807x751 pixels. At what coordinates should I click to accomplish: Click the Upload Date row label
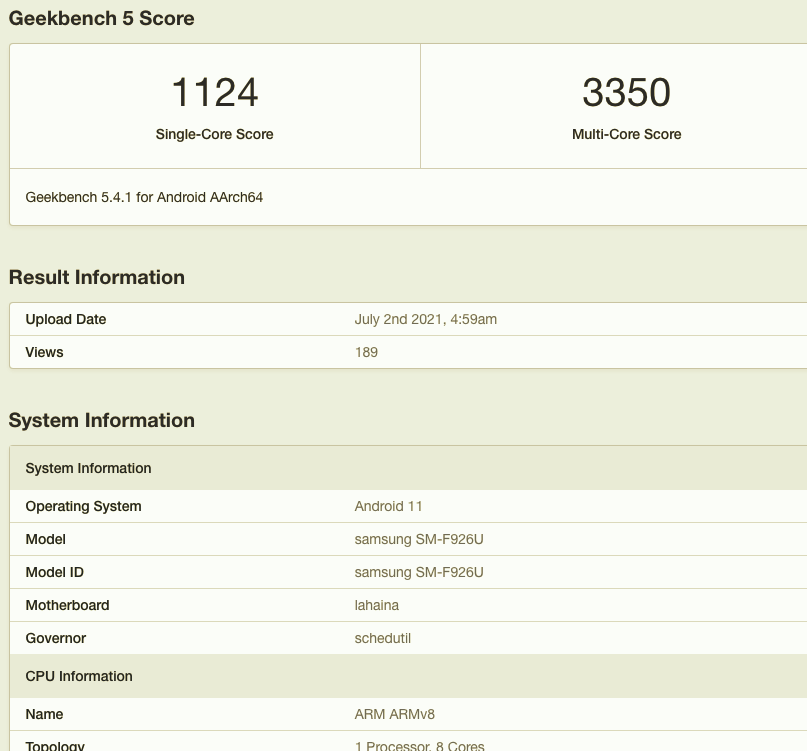pos(66,320)
